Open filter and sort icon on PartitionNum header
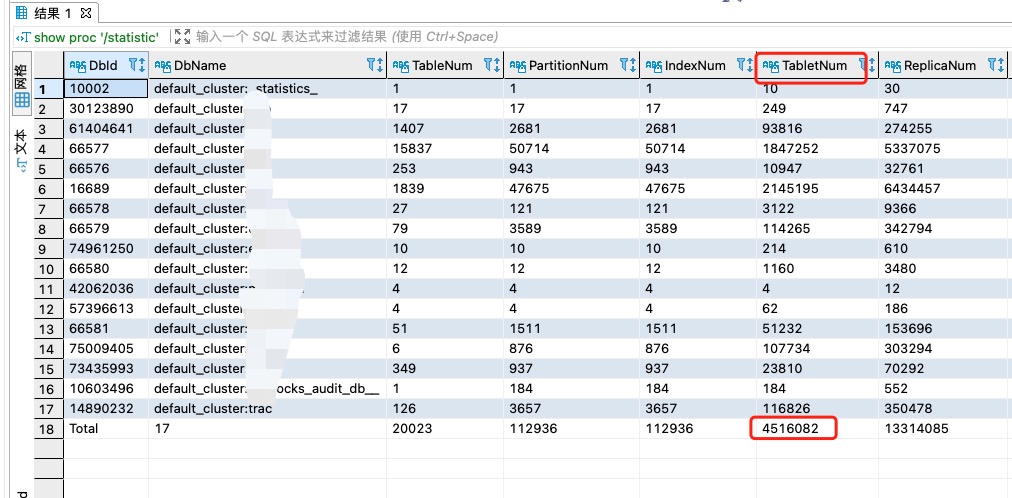The width and height of the screenshot is (1012, 498). click(x=628, y=65)
